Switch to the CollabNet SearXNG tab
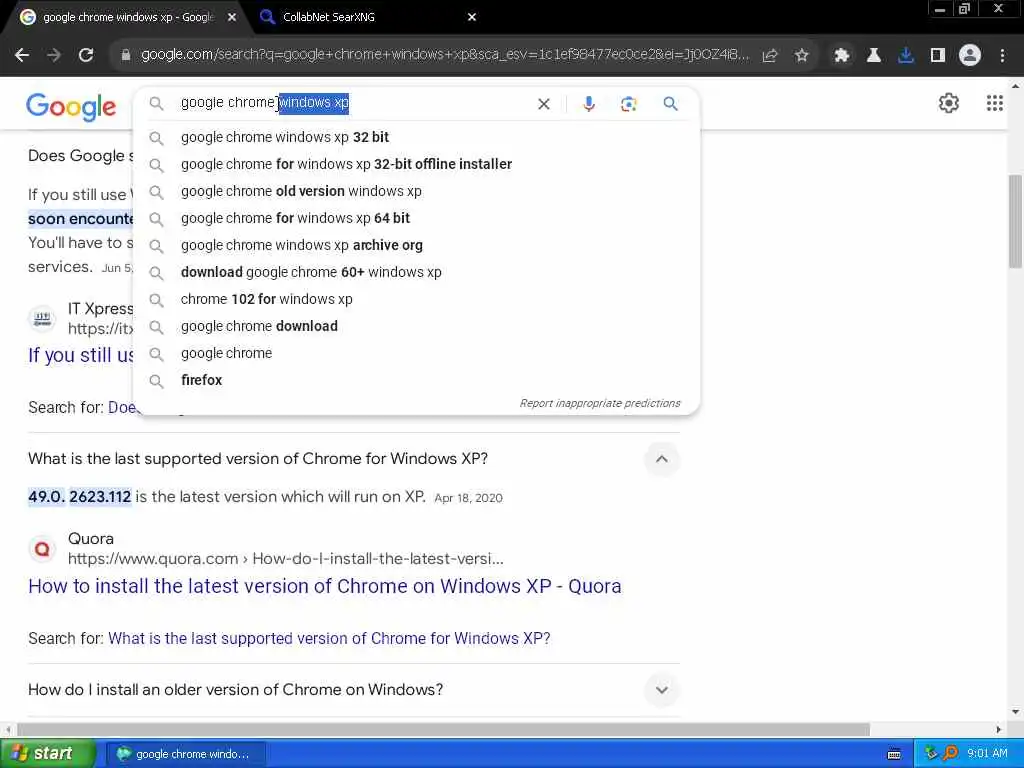The height and width of the screenshot is (768, 1024). (x=366, y=18)
